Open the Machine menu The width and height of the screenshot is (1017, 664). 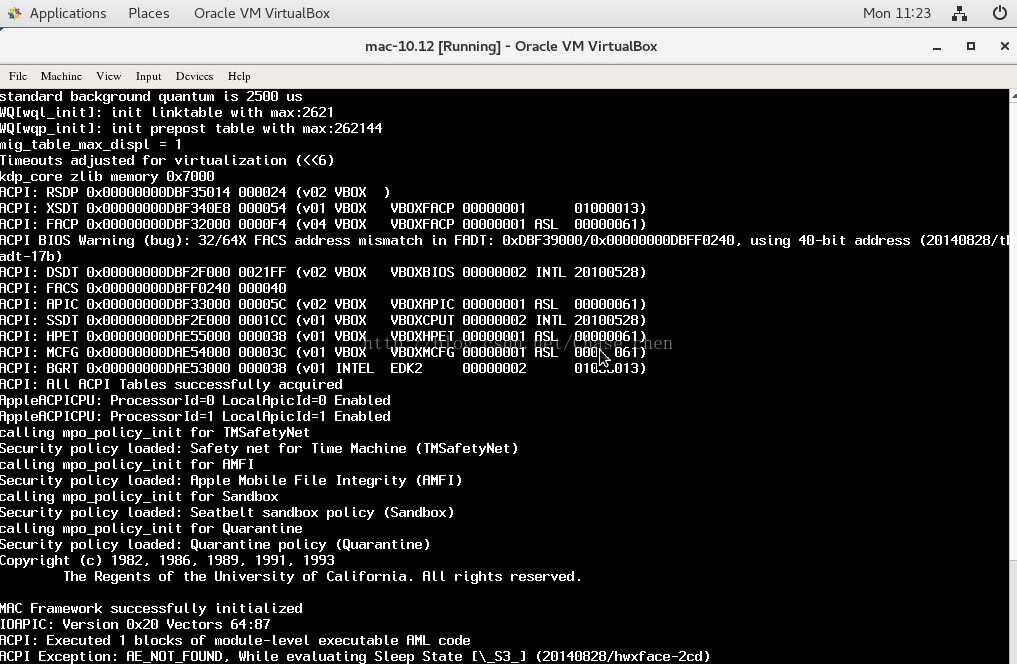click(61, 76)
